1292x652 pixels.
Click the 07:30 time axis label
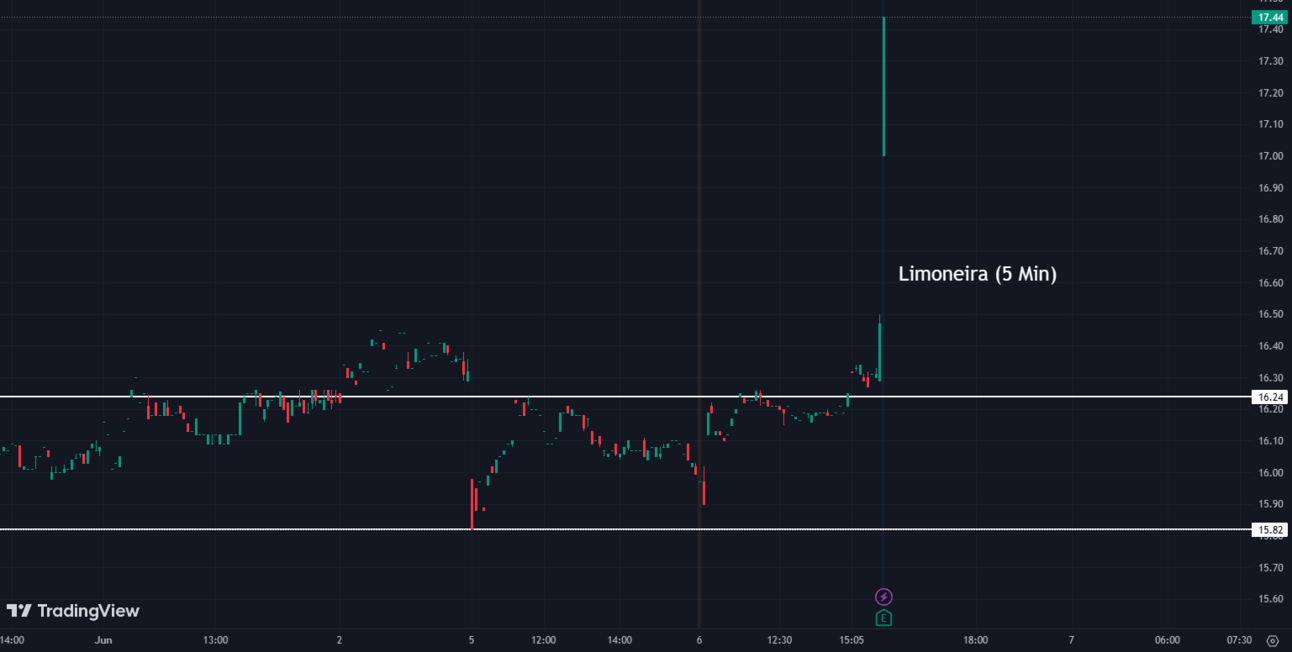coord(1239,640)
